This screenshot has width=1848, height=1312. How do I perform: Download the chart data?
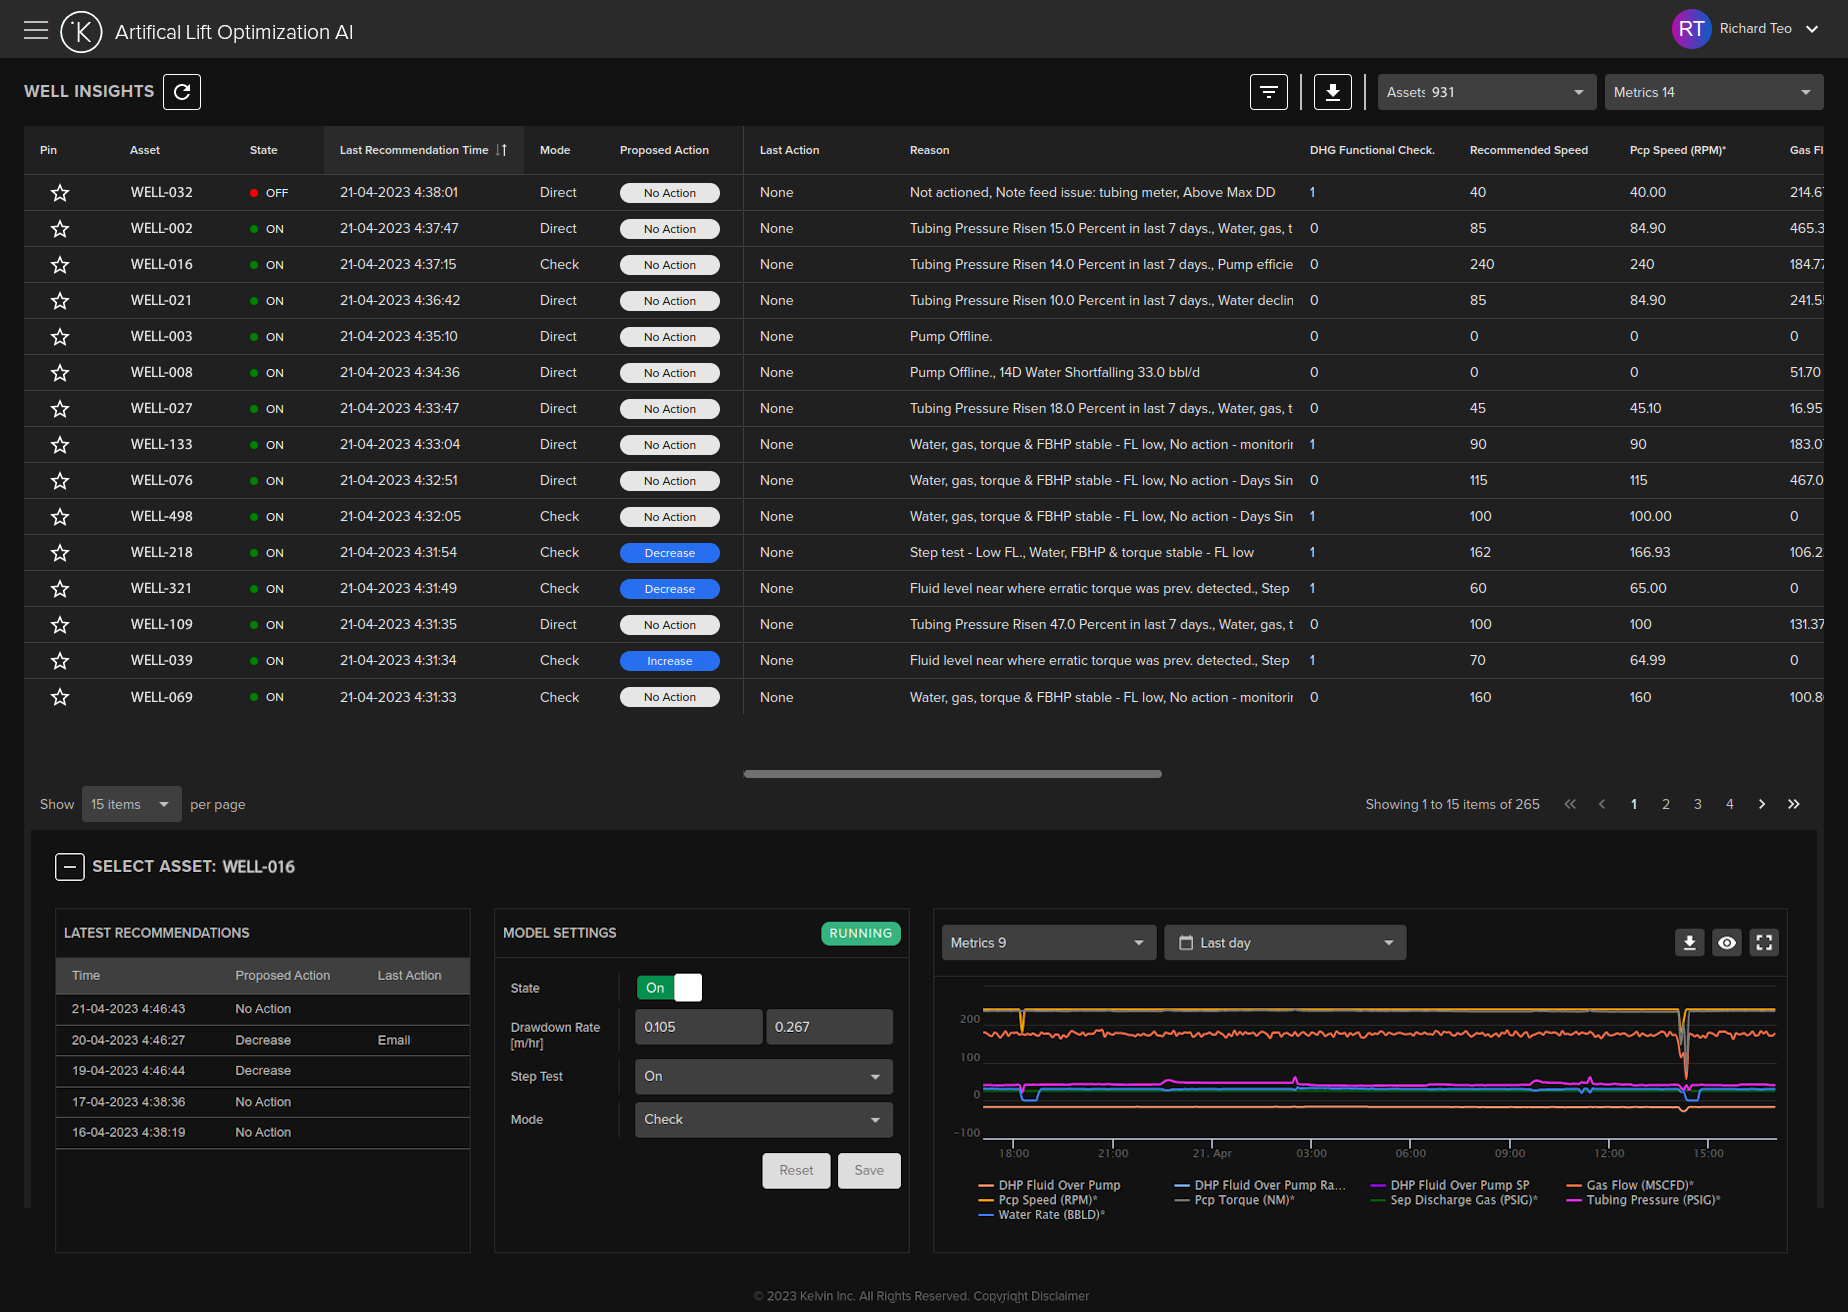[x=1689, y=942]
